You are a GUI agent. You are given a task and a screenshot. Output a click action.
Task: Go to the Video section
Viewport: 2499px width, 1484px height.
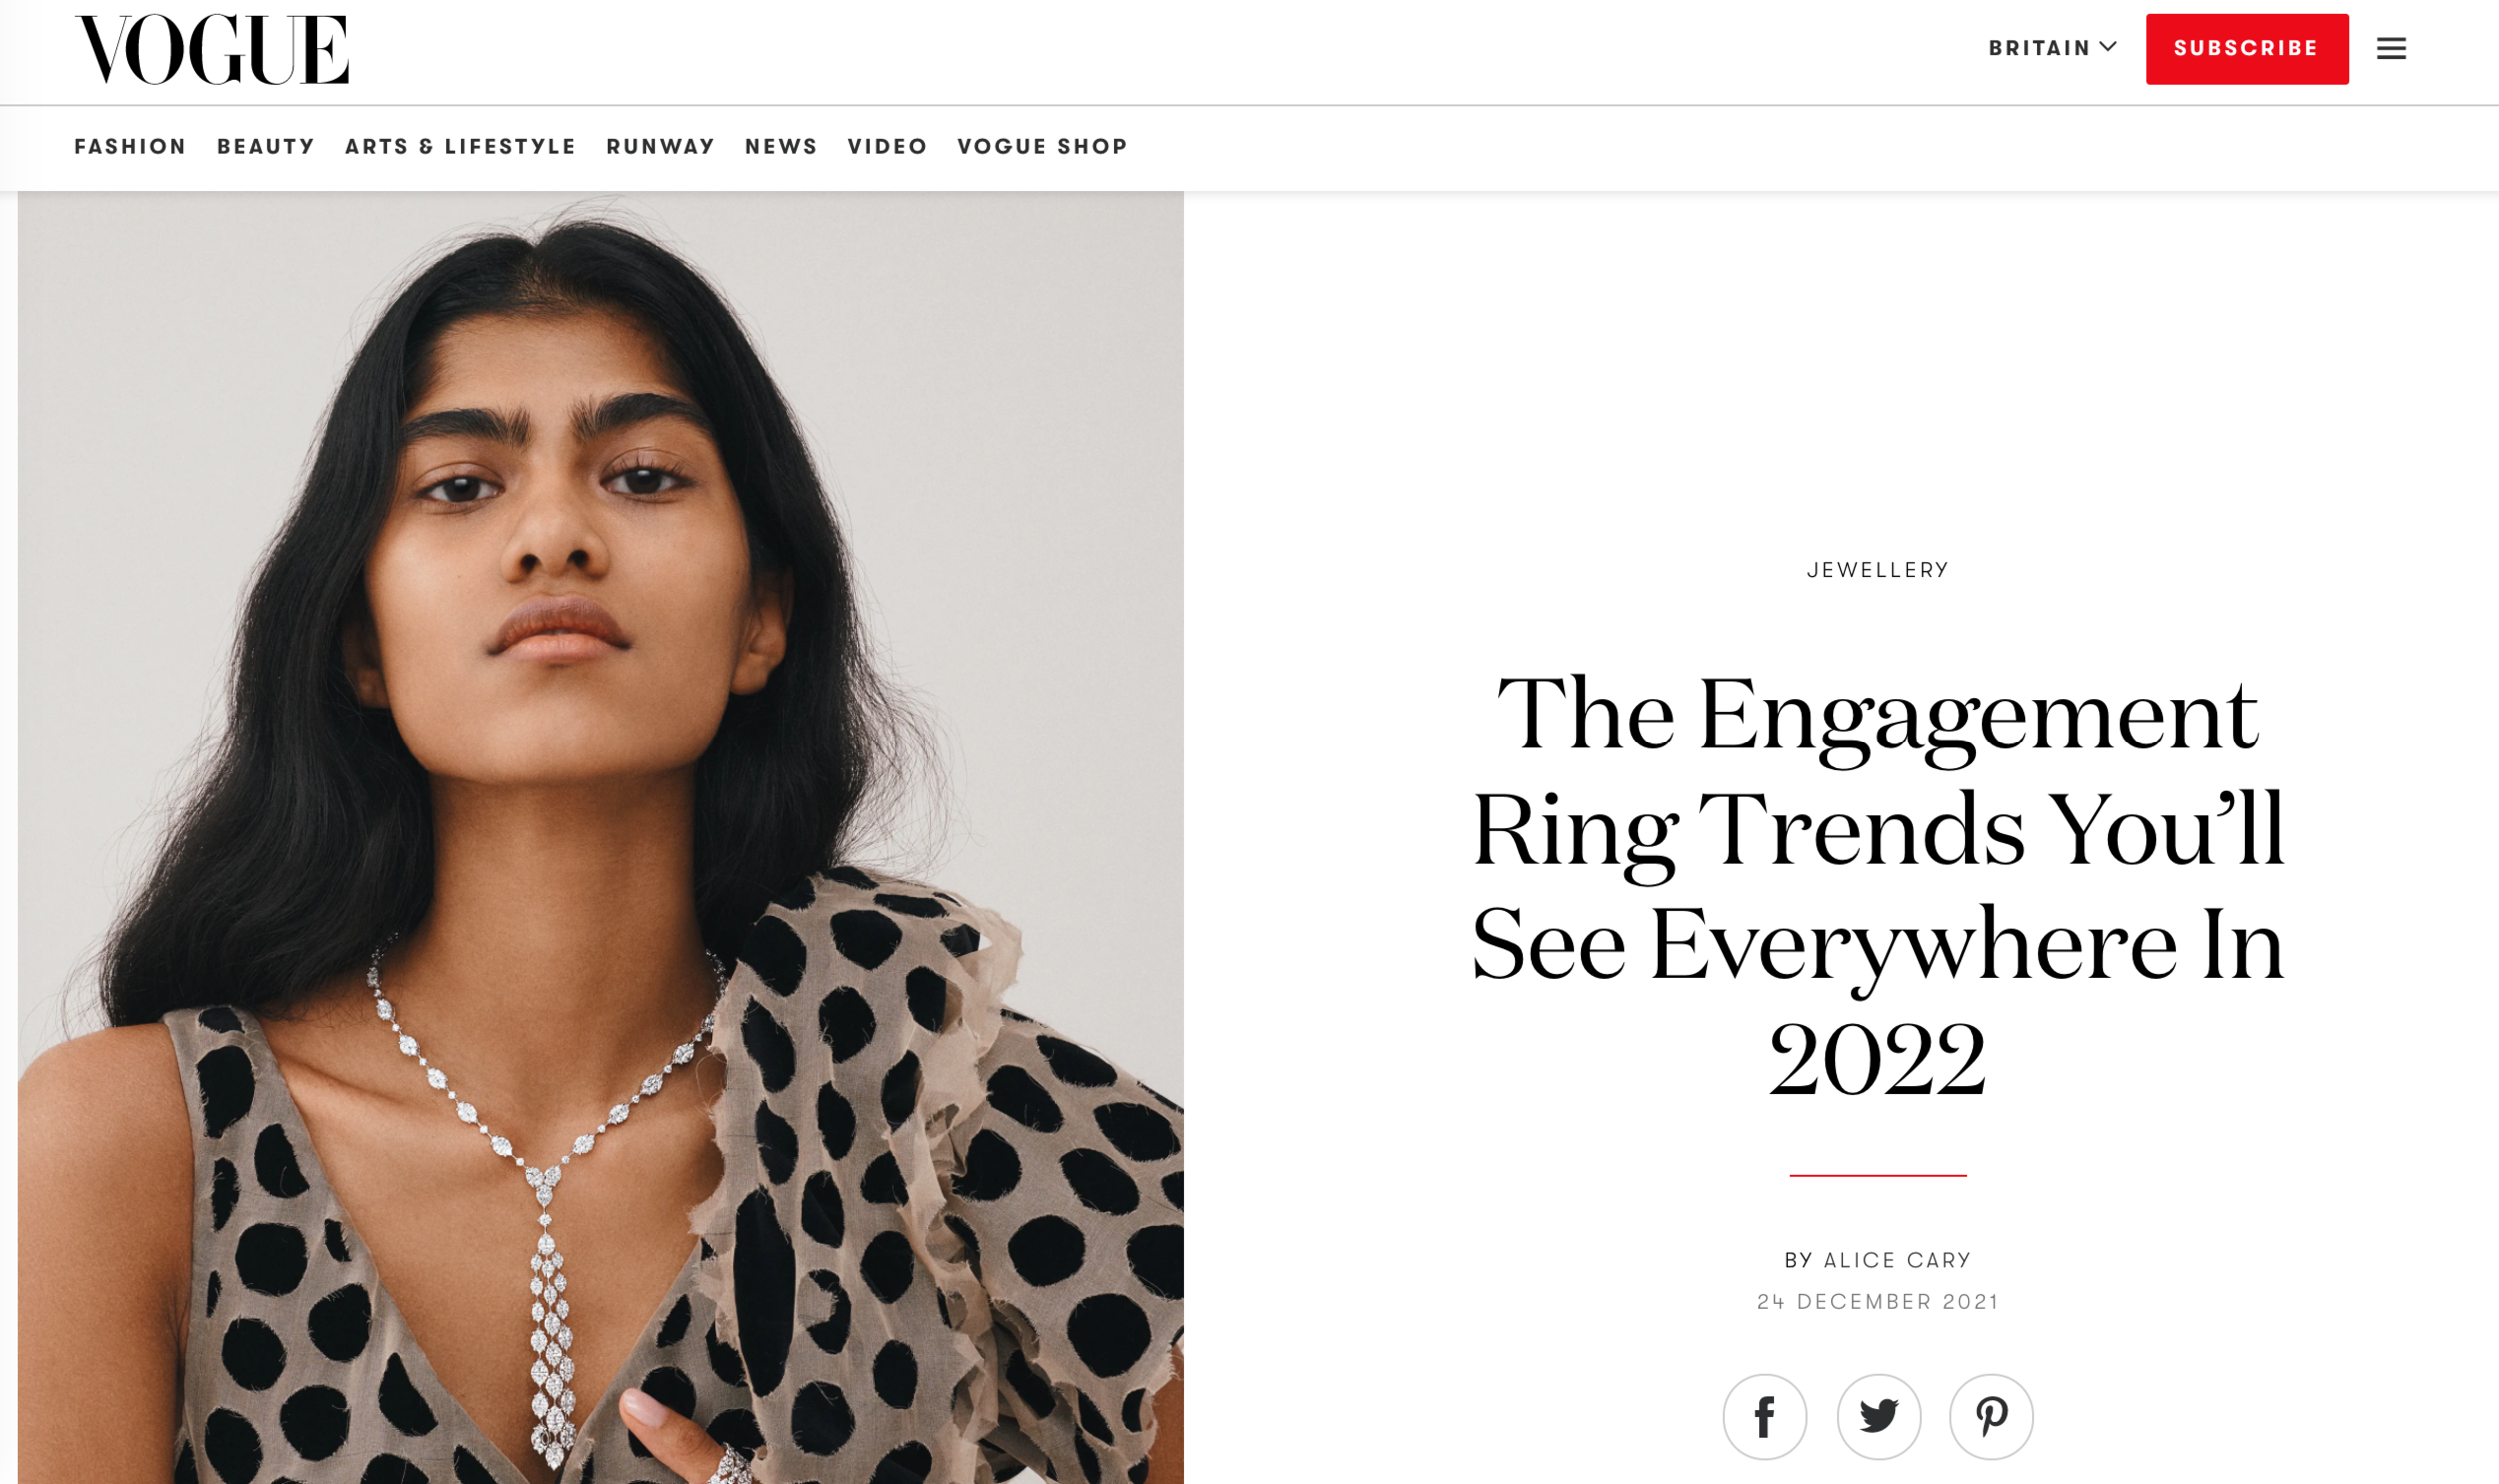(887, 146)
